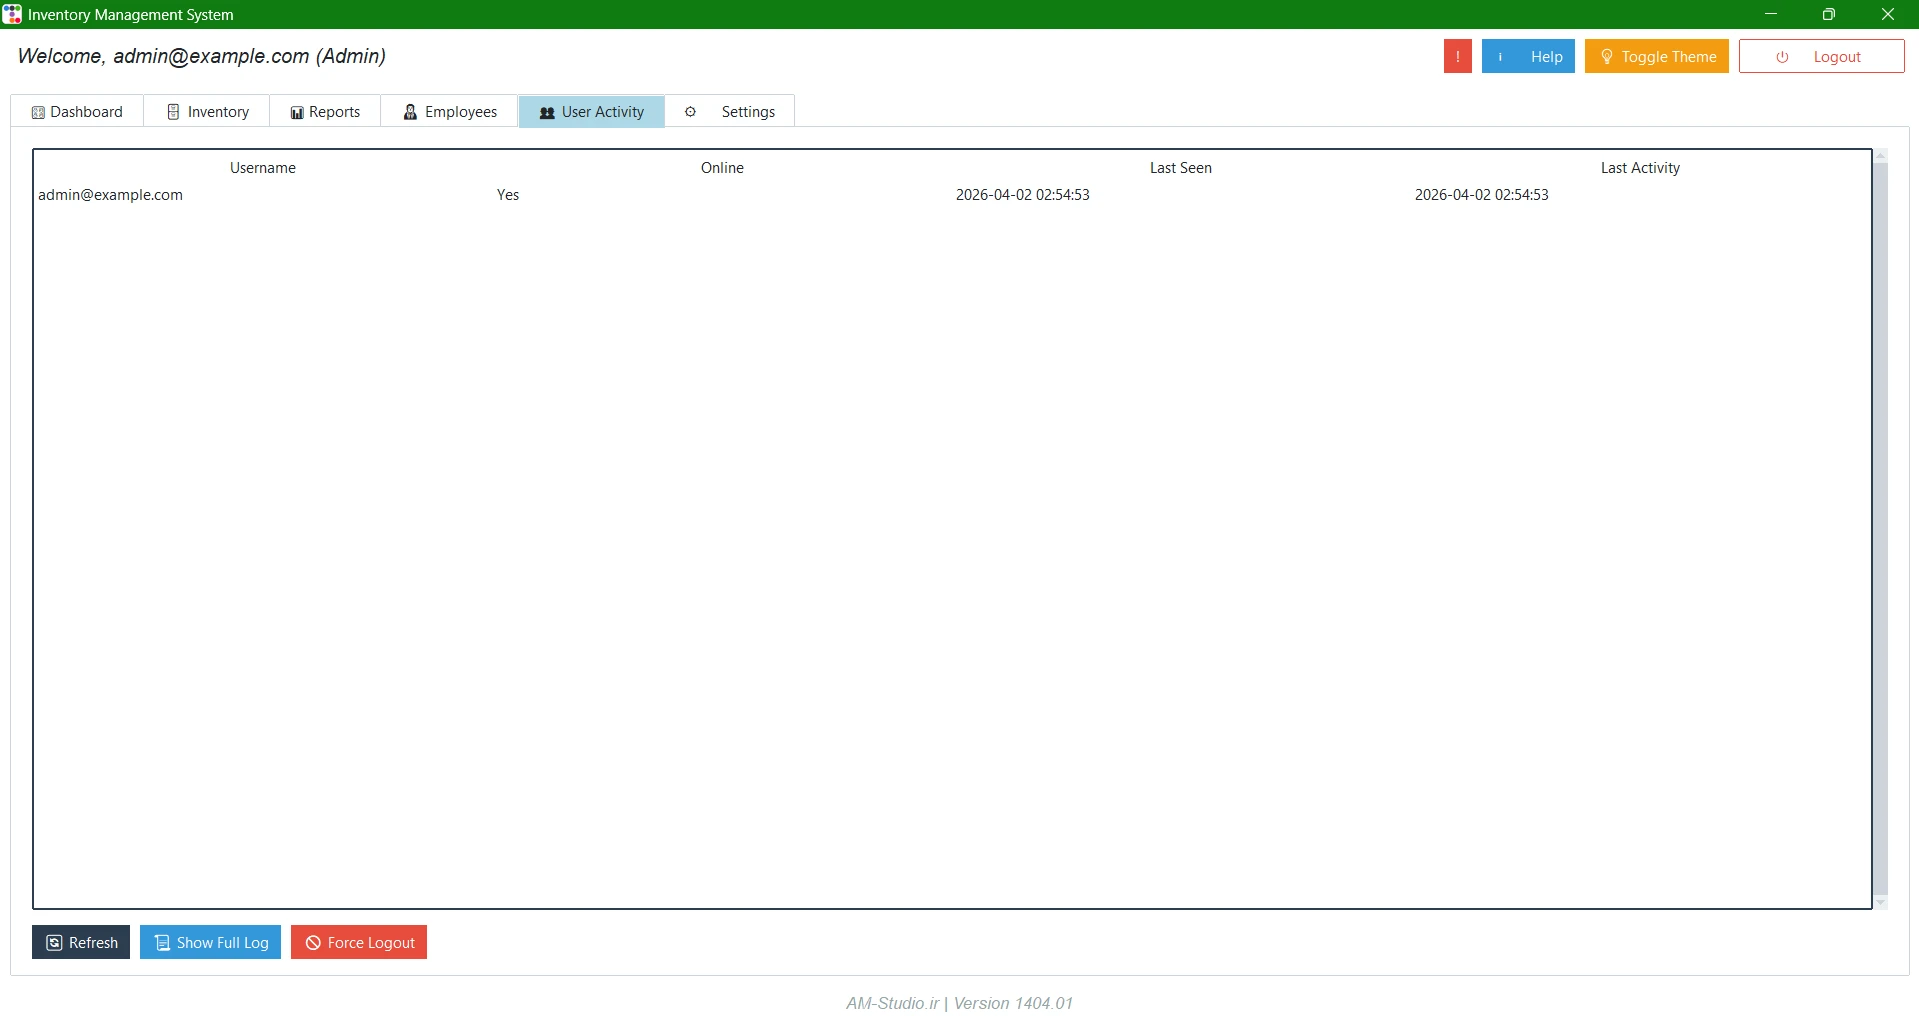Click the lightbulb icon on Toggle Theme
The width and height of the screenshot is (1919, 1016).
[1607, 57]
